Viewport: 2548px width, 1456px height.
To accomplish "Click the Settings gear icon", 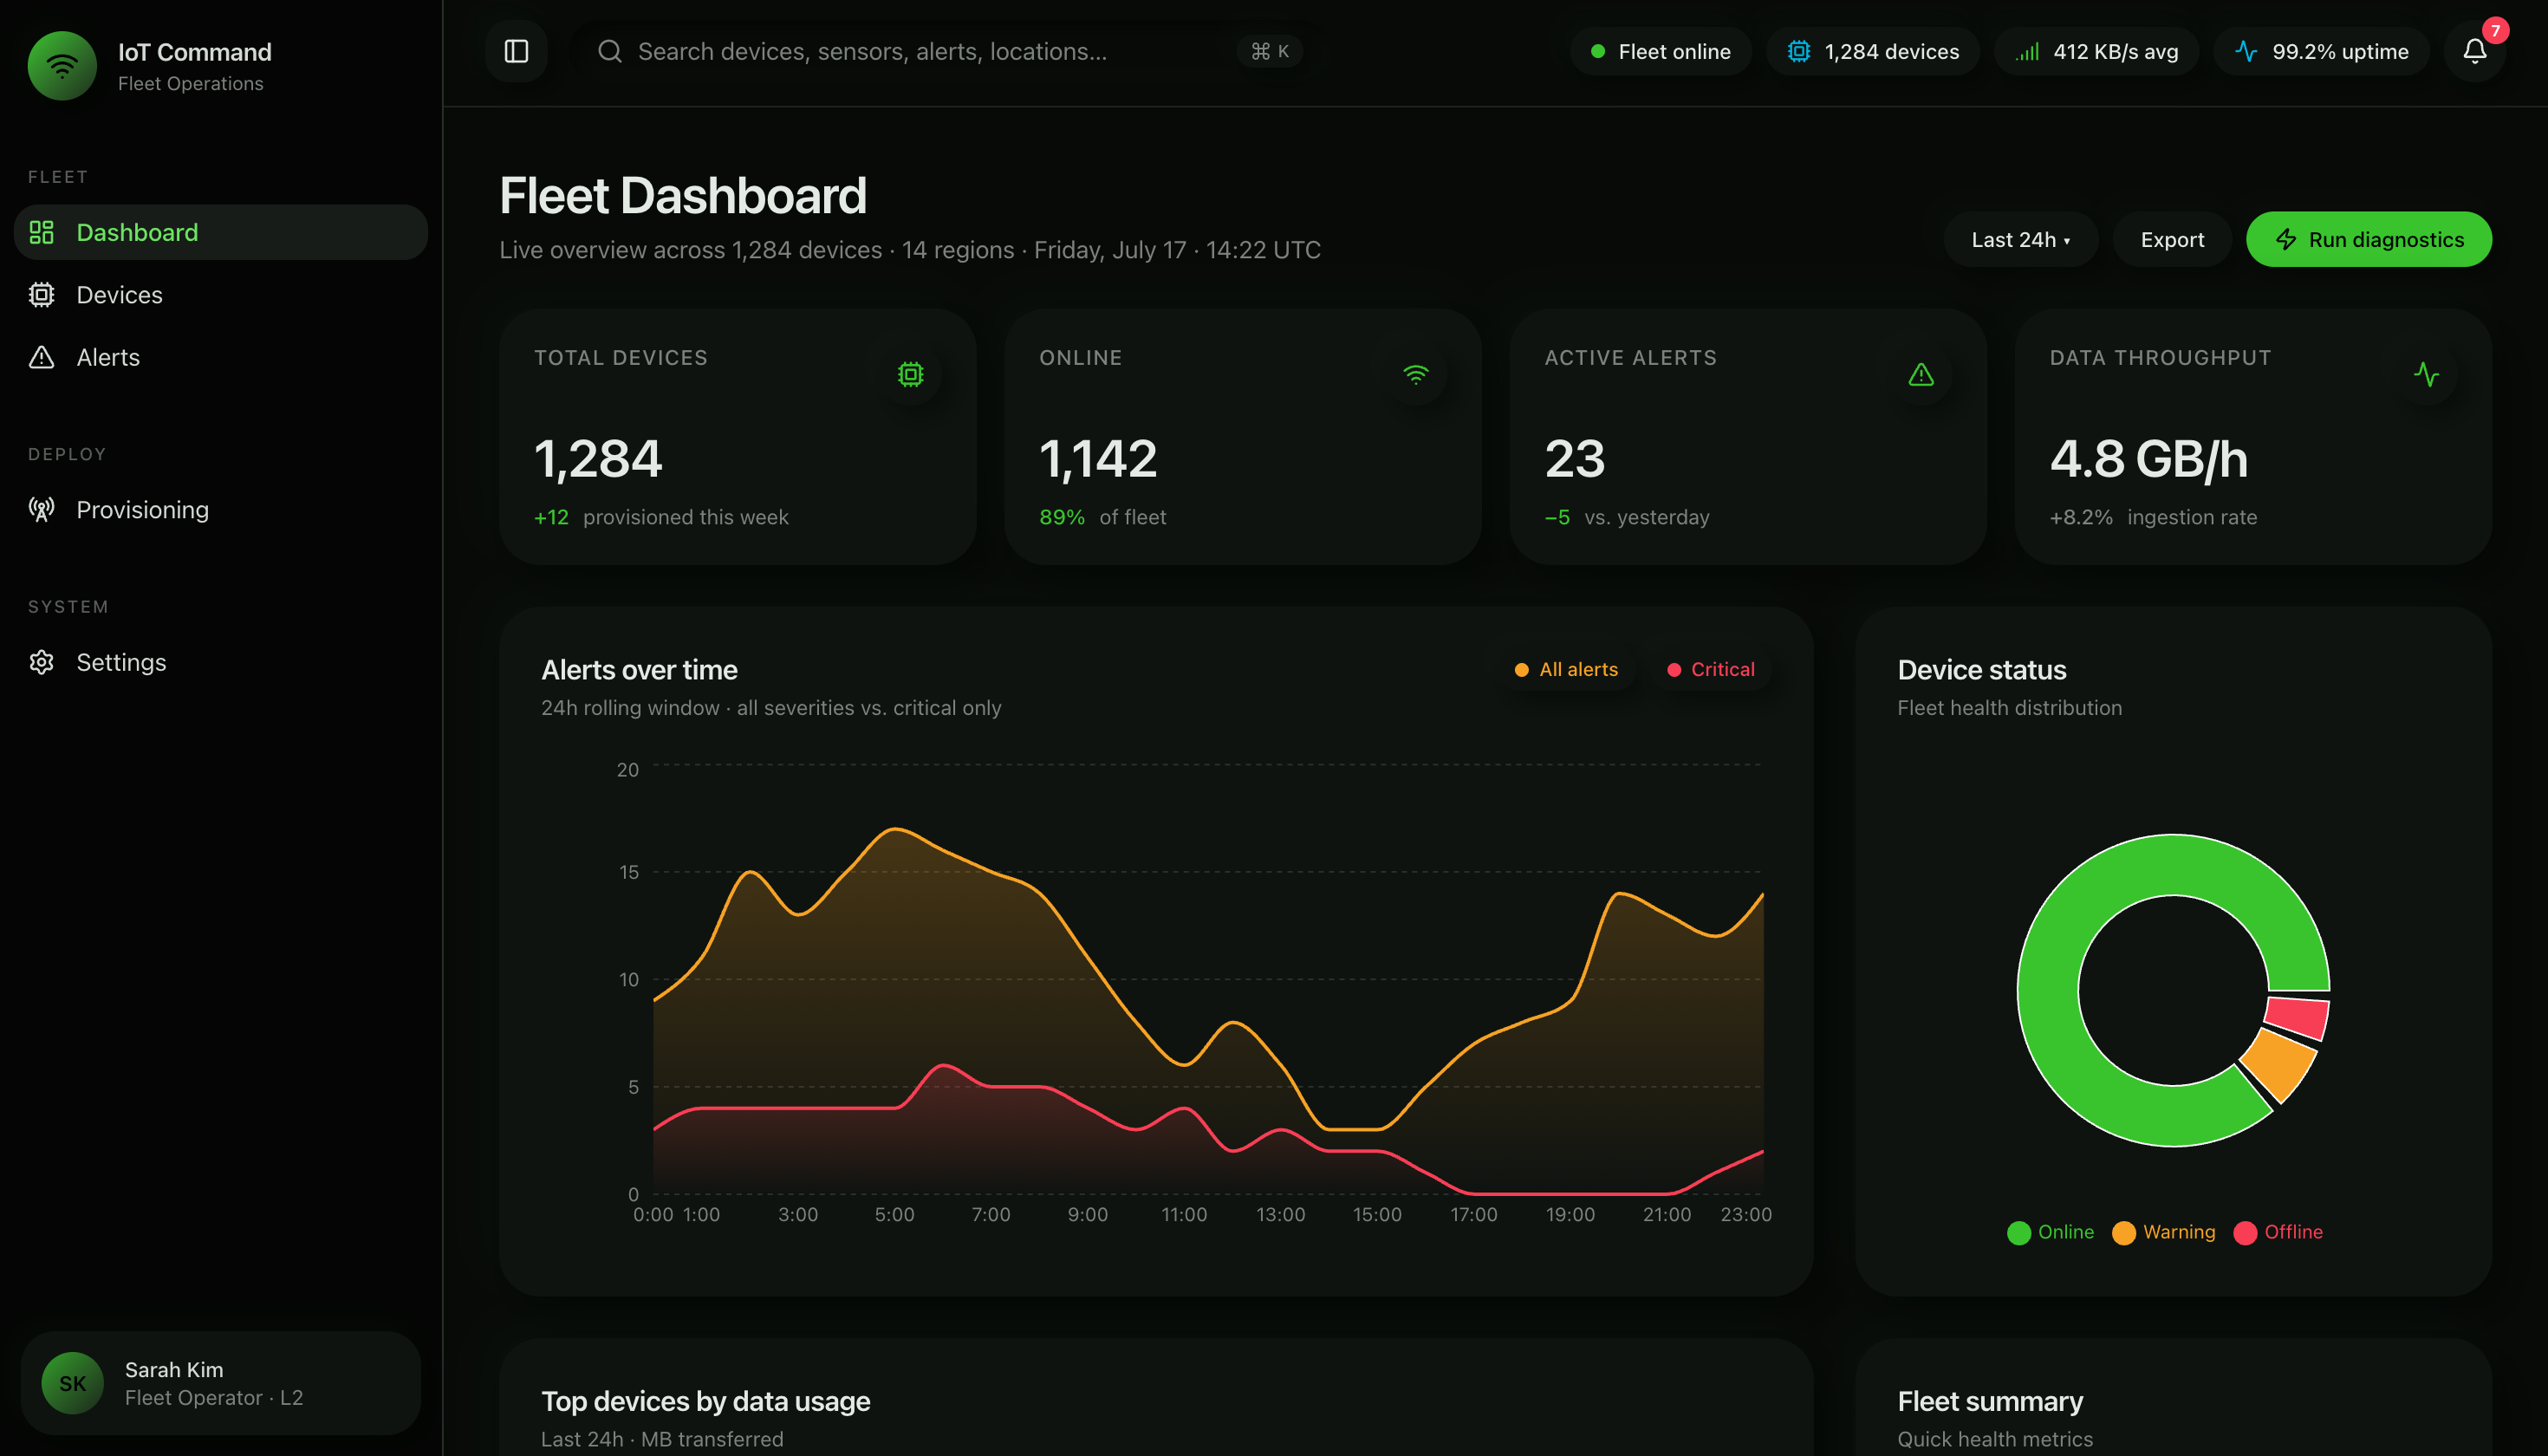I will pos(41,662).
